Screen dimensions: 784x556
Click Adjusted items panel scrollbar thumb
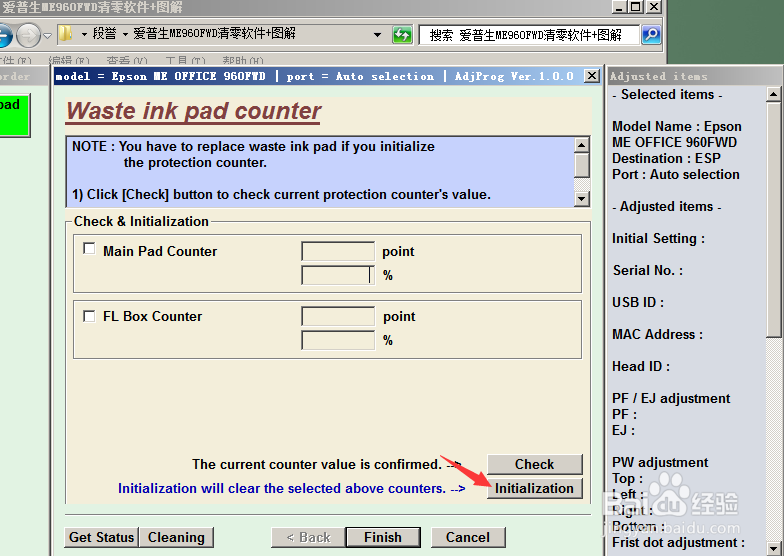[774, 220]
